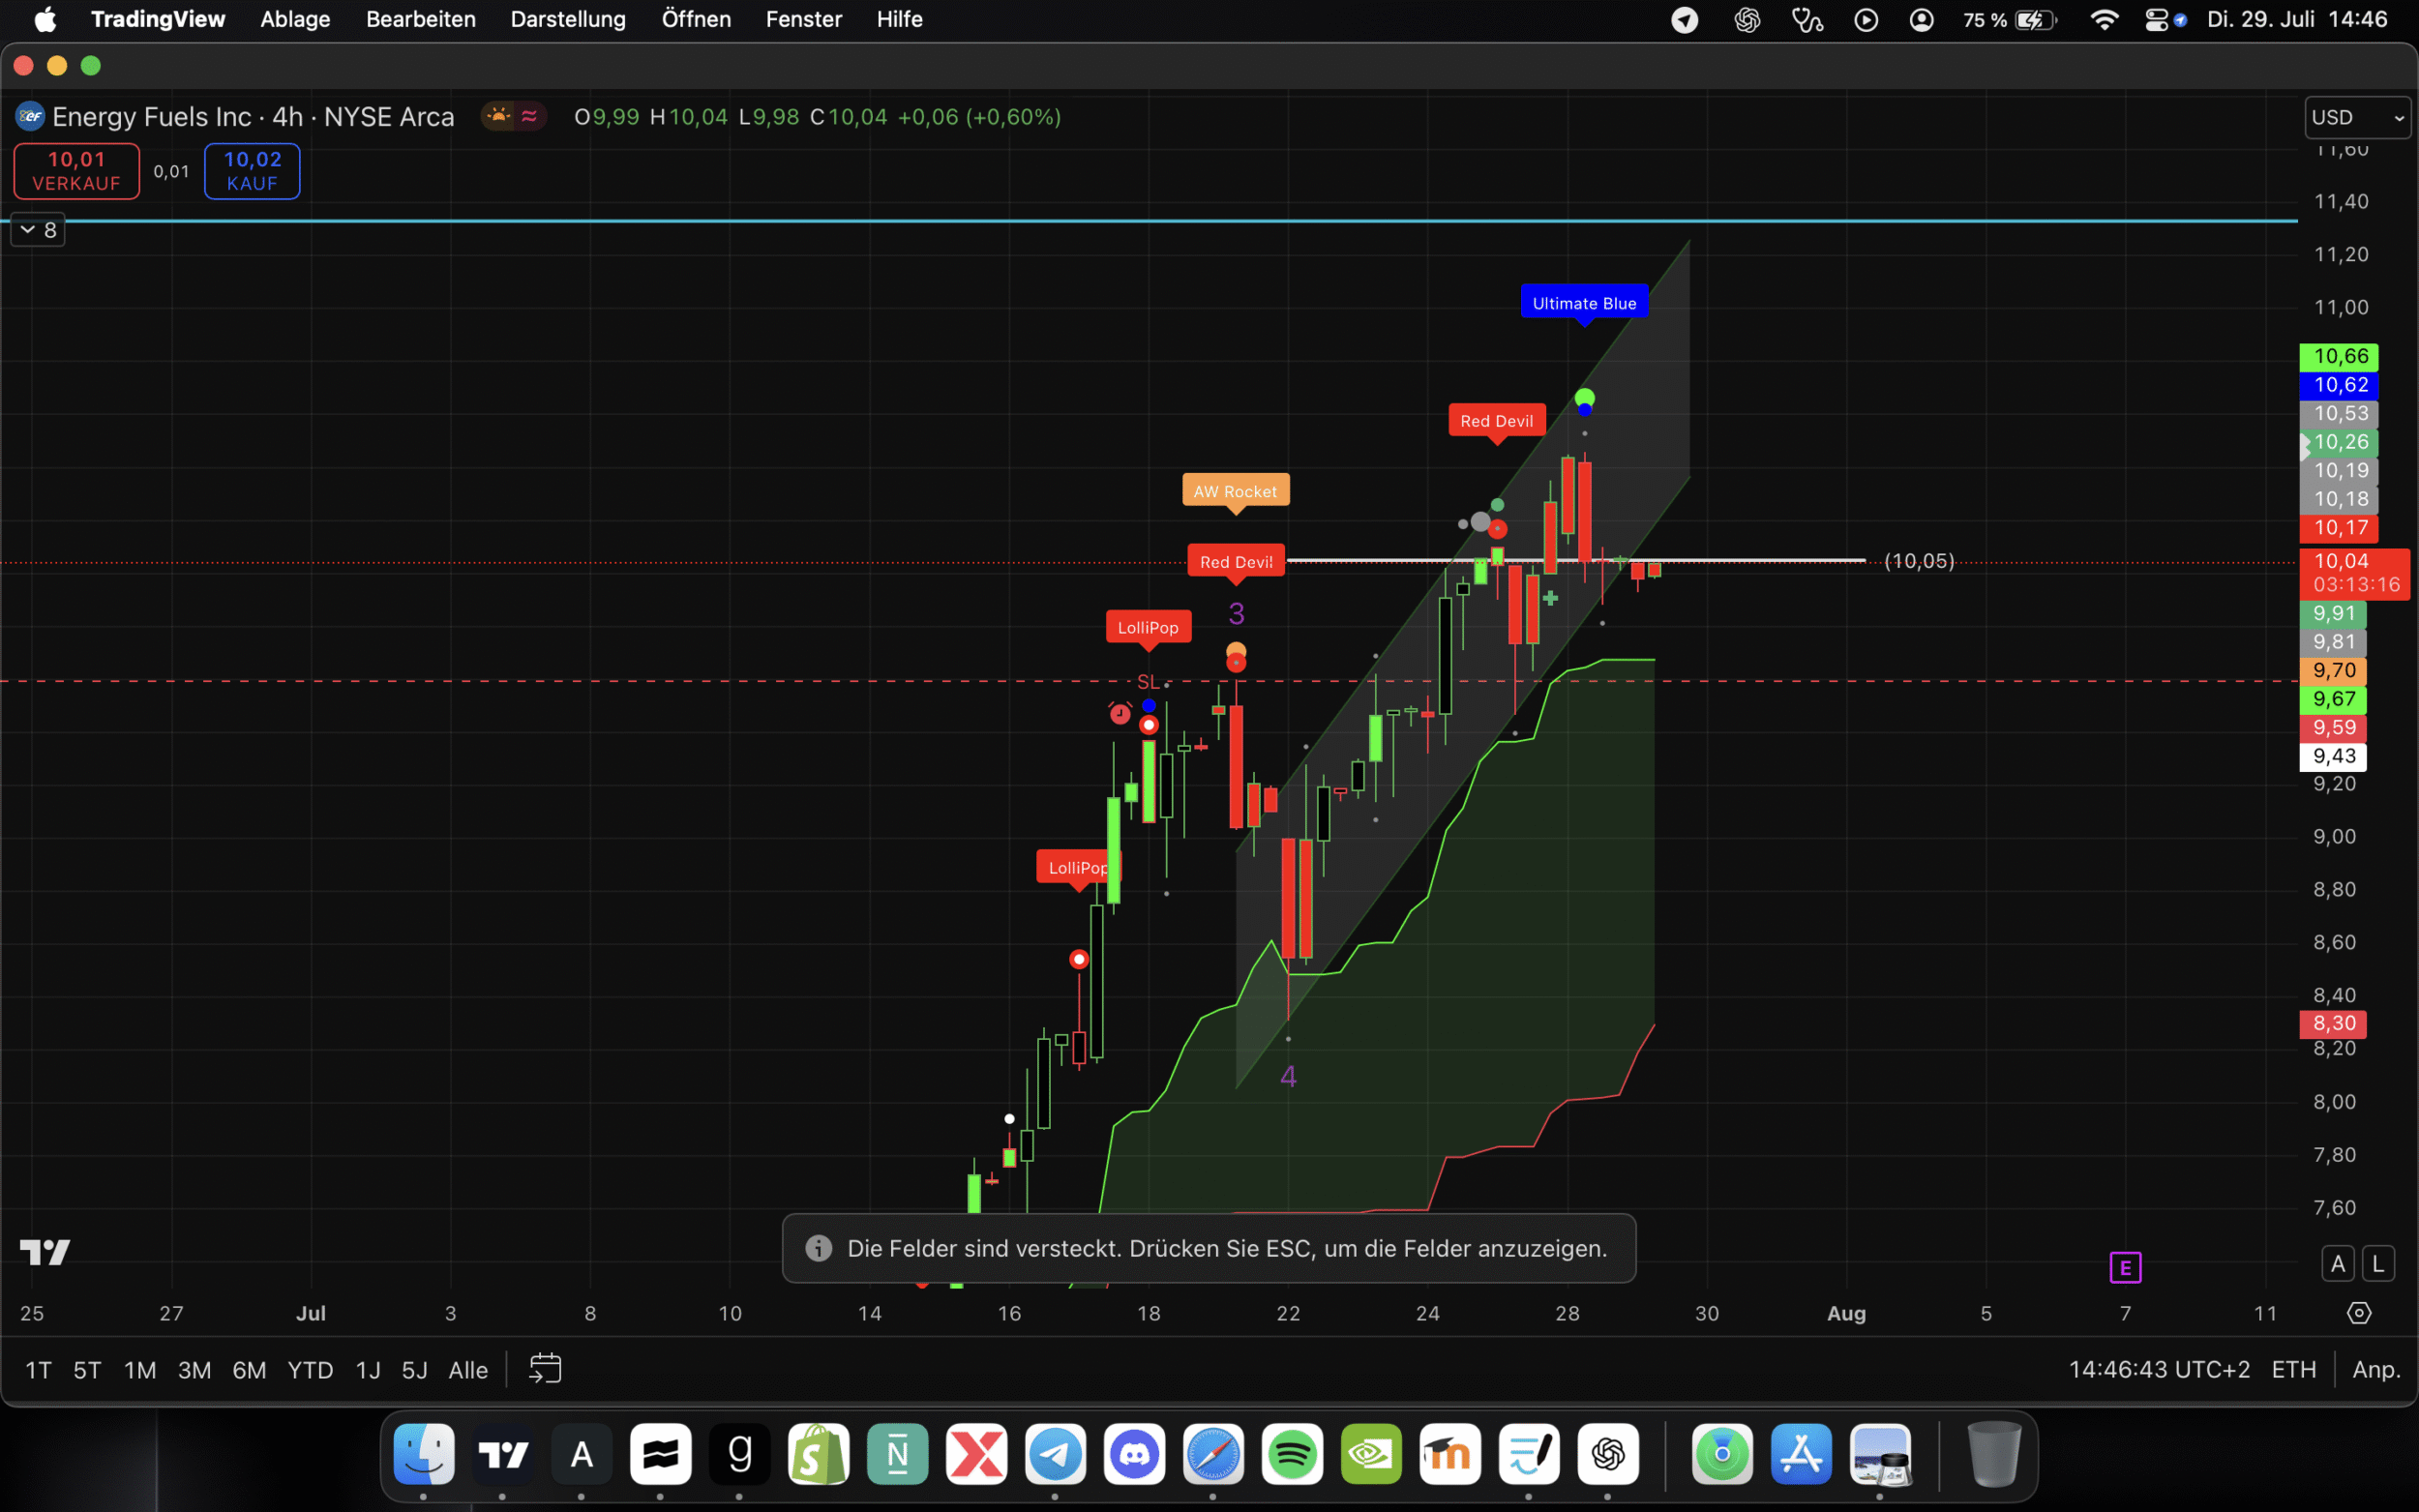Image resolution: width=2419 pixels, height=1512 pixels.
Task: Open the USD currency dropdown
Action: 2356,118
